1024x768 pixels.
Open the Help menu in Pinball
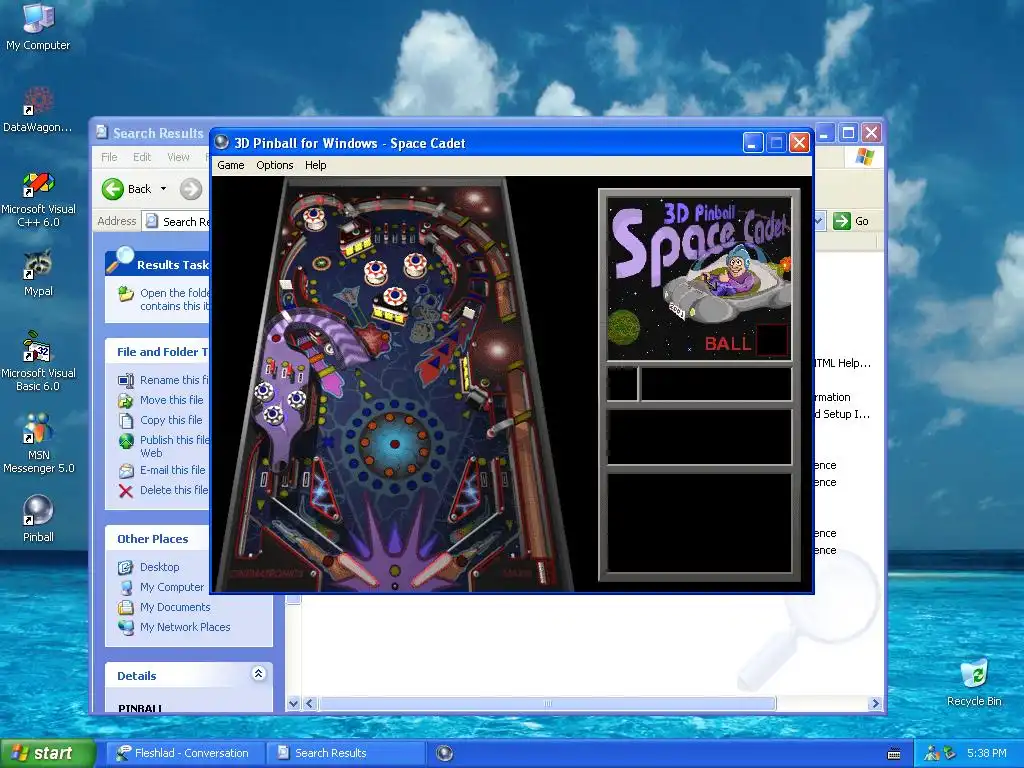(315, 165)
